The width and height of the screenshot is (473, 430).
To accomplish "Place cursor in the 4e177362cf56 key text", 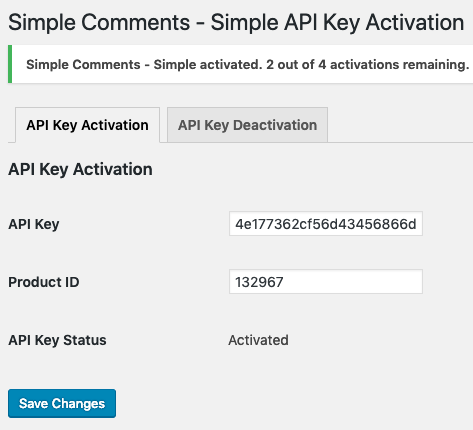I will 326,224.
